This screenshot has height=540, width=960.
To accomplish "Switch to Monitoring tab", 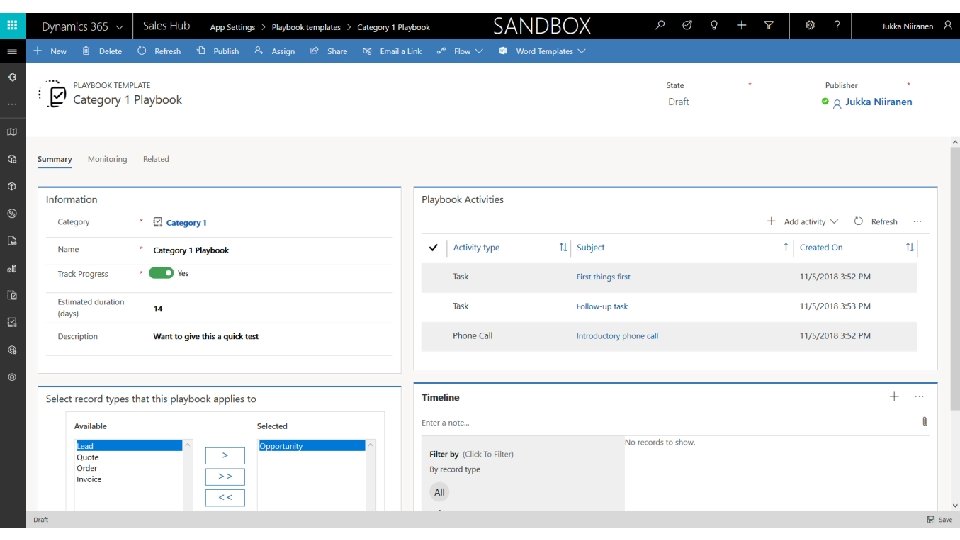I will [107, 159].
